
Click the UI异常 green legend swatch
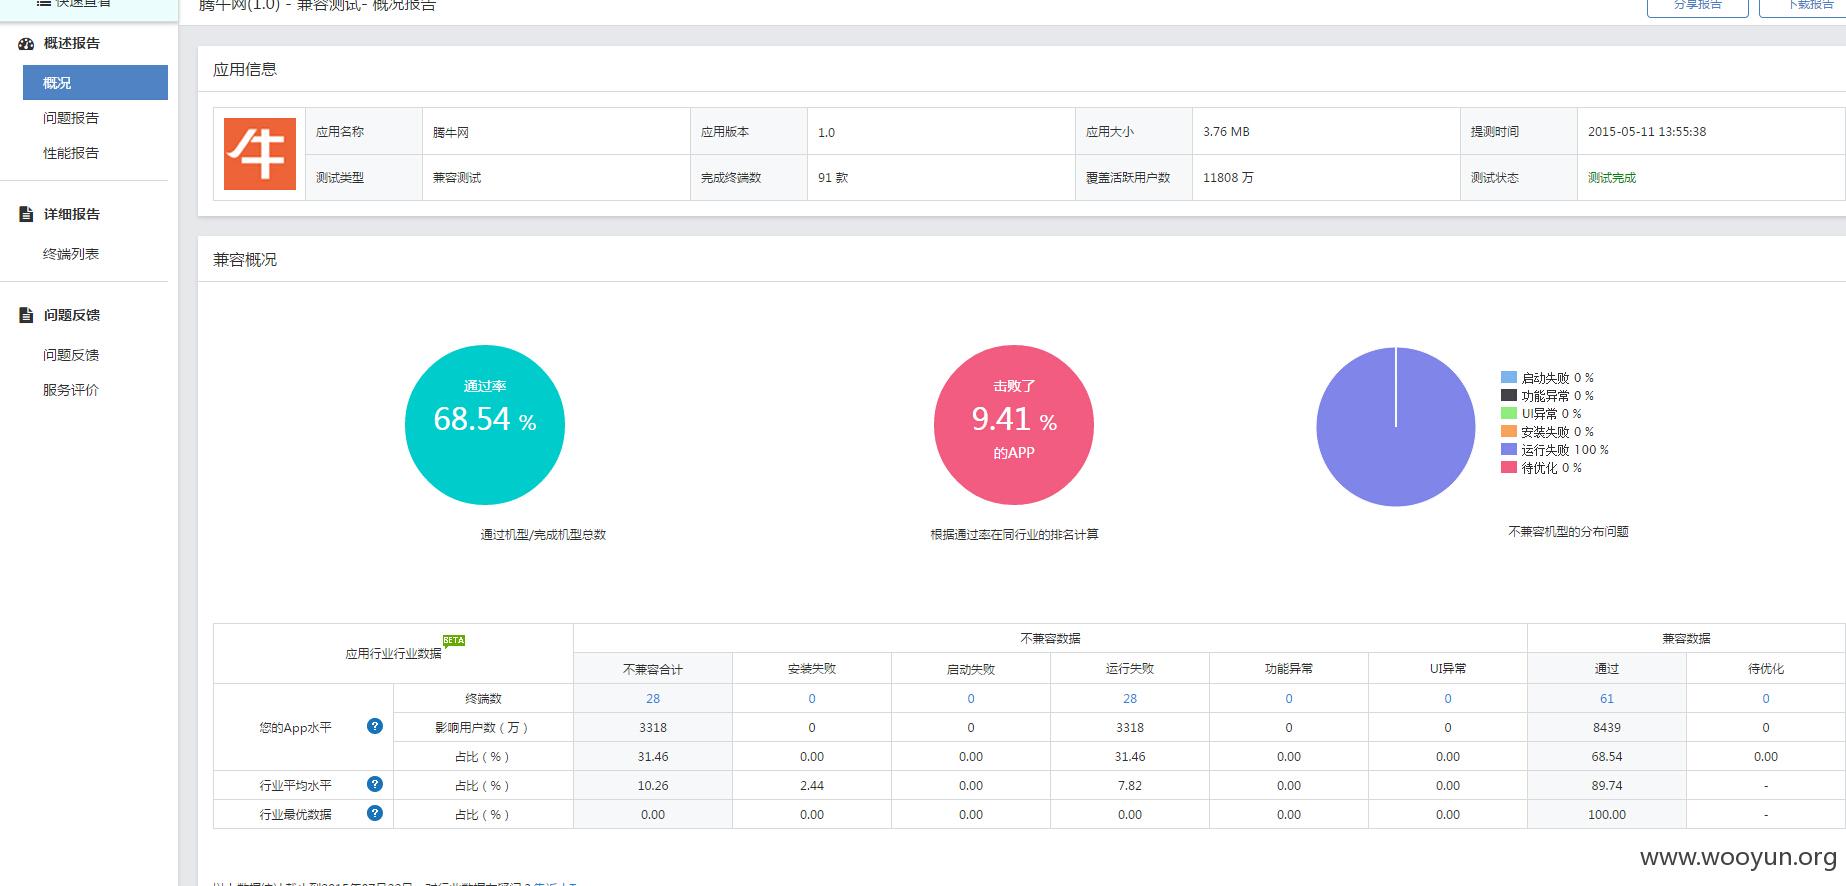[1509, 413]
